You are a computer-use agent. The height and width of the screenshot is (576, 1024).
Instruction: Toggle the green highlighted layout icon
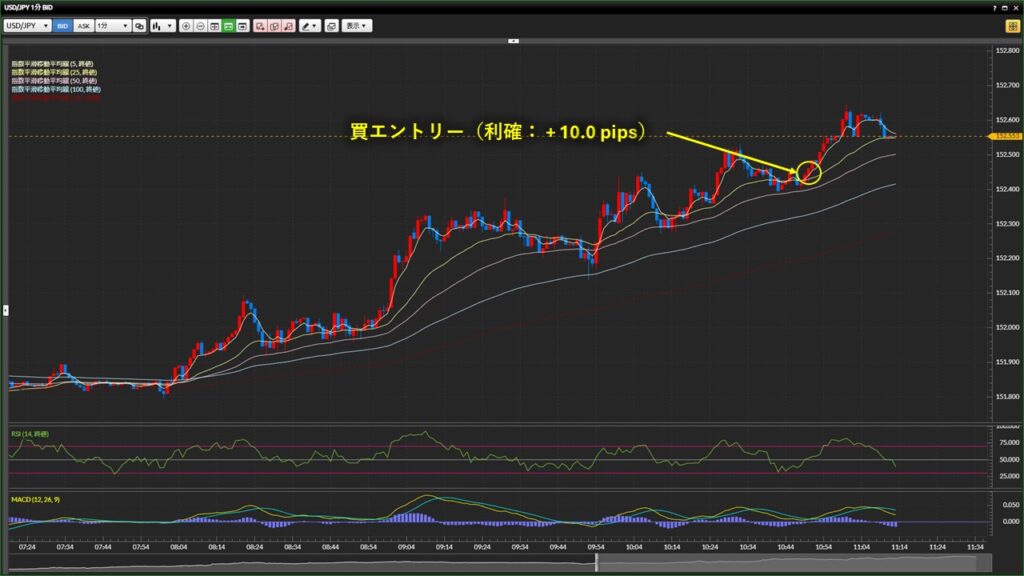(229, 25)
